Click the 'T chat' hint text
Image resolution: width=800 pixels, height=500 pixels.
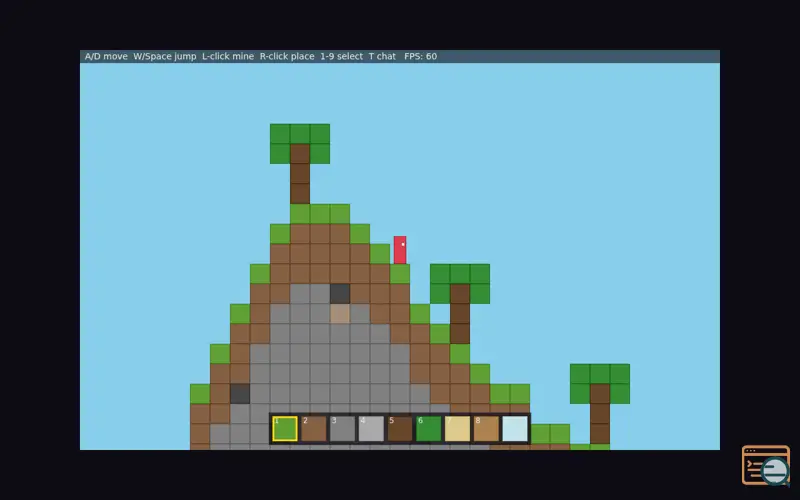coord(382,56)
